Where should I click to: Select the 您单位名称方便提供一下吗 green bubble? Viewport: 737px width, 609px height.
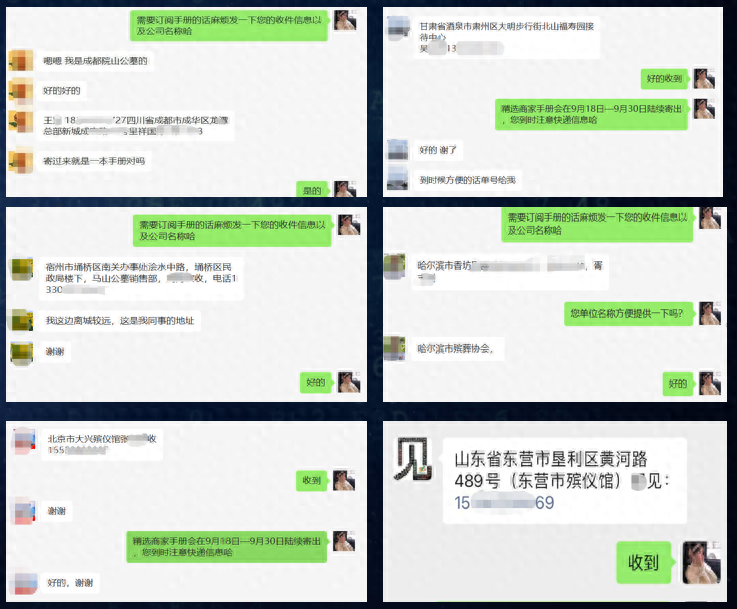coord(627,313)
